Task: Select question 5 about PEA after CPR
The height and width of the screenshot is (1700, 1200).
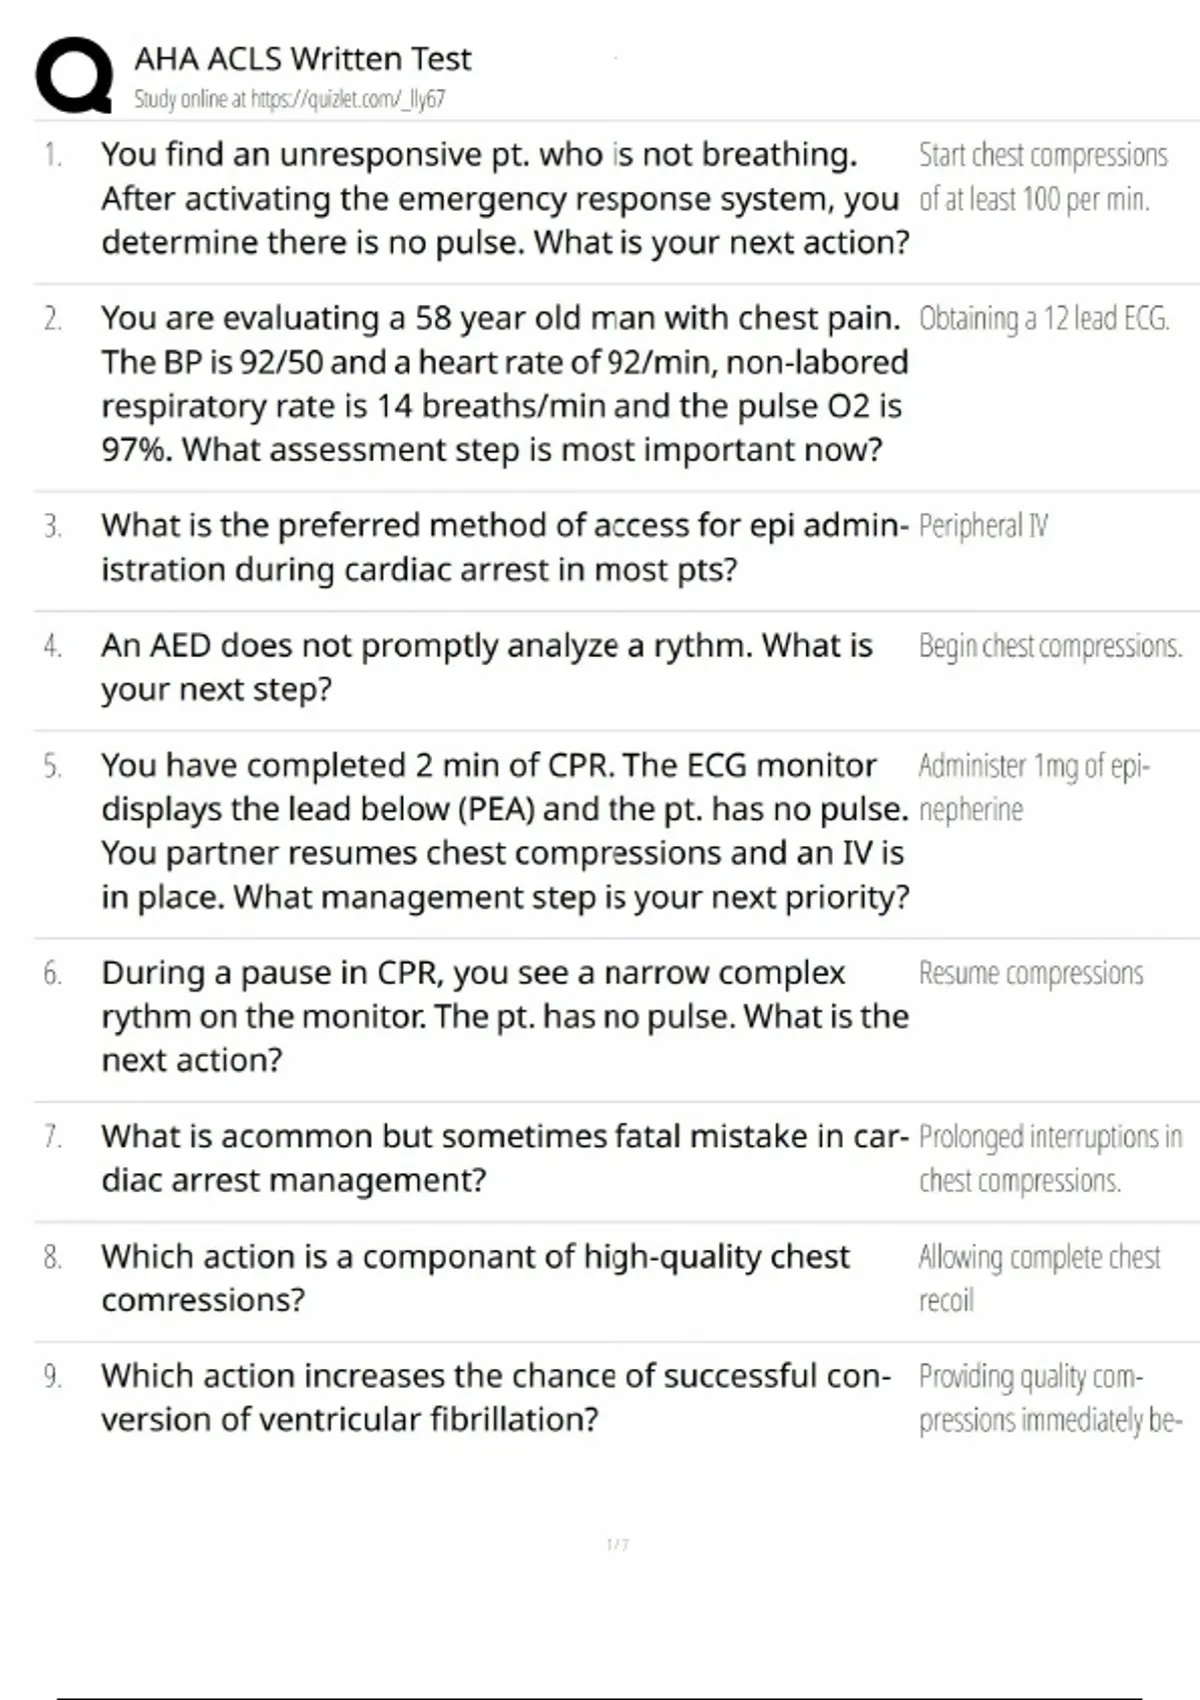Action: click(x=504, y=831)
